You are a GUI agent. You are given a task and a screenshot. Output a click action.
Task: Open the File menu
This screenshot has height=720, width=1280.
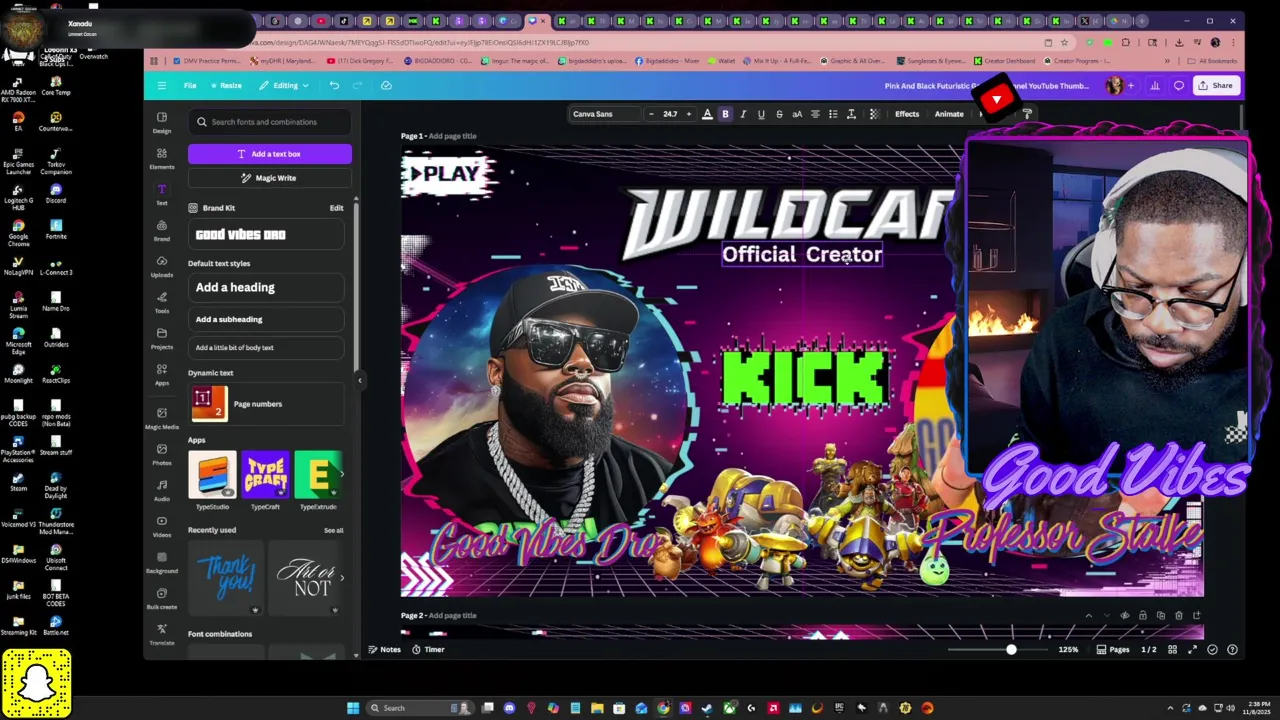[x=190, y=85]
